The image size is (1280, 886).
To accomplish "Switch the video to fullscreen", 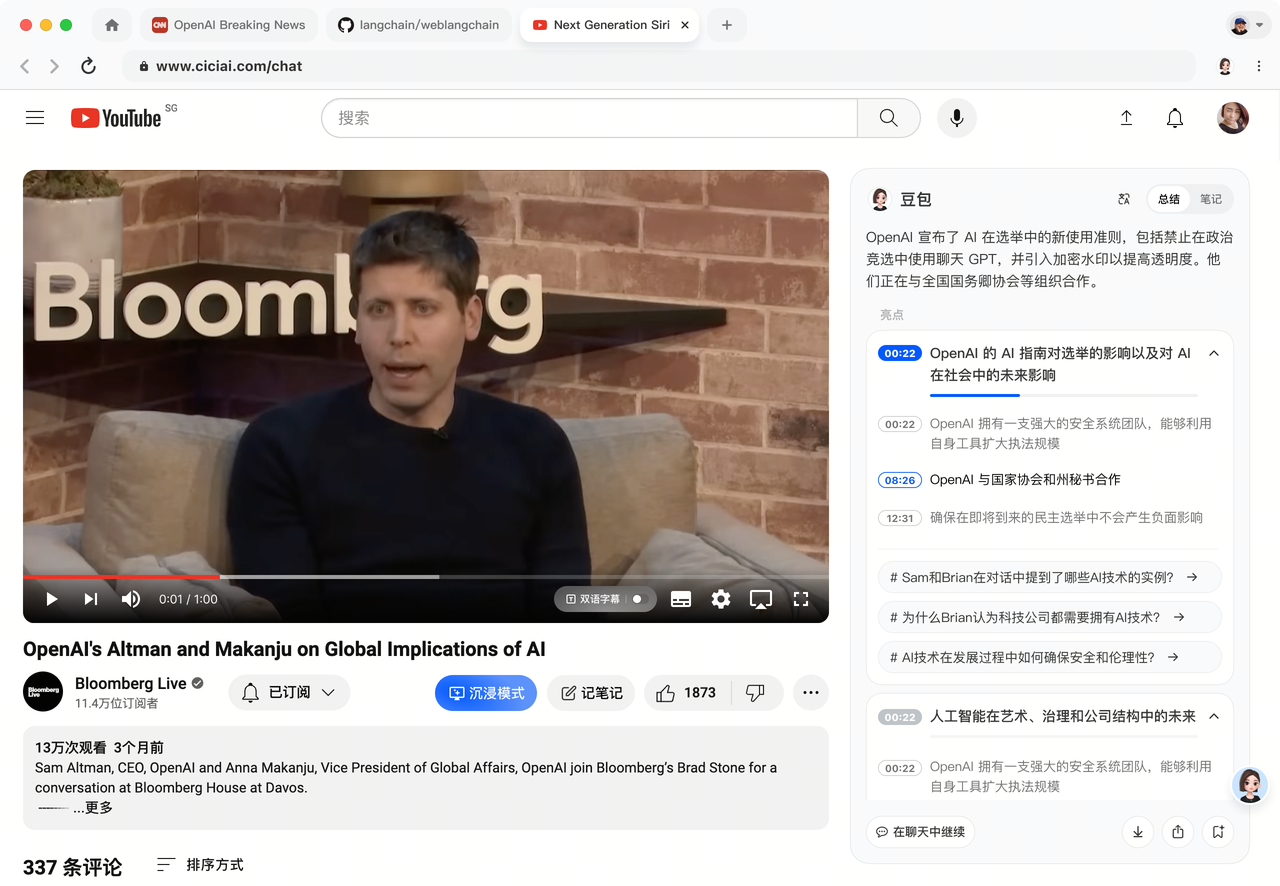I will click(801, 599).
